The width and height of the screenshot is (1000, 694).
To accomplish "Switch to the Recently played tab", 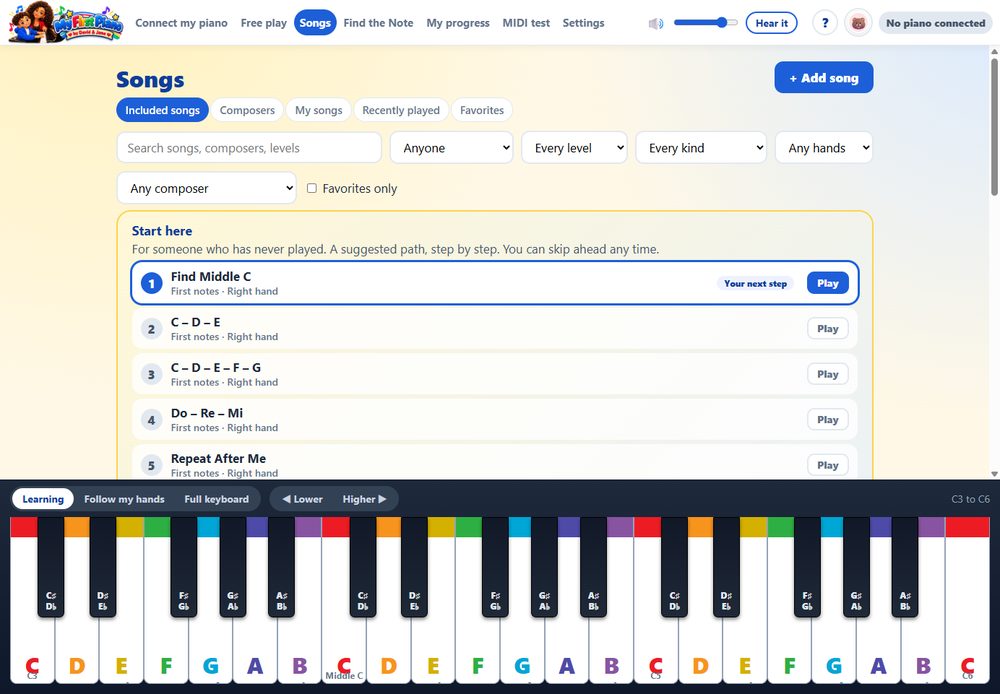I will (x=401, y=110).
